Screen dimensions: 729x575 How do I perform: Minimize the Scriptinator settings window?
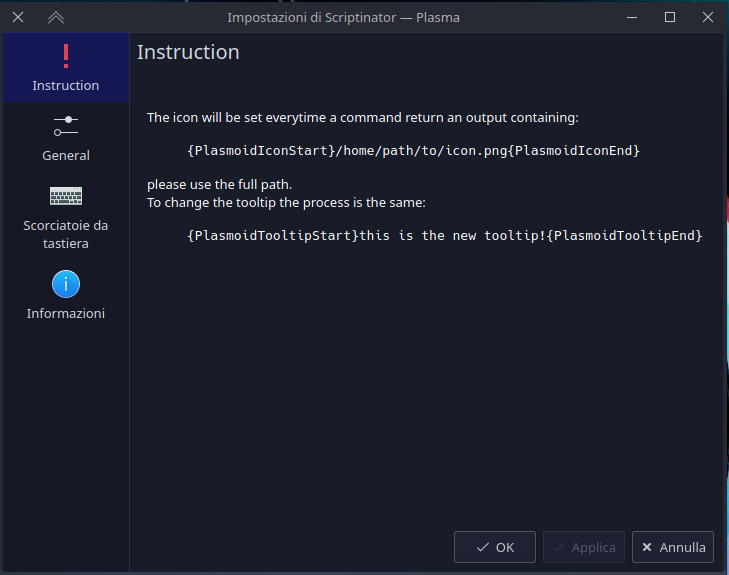click(x=632, y=18)
